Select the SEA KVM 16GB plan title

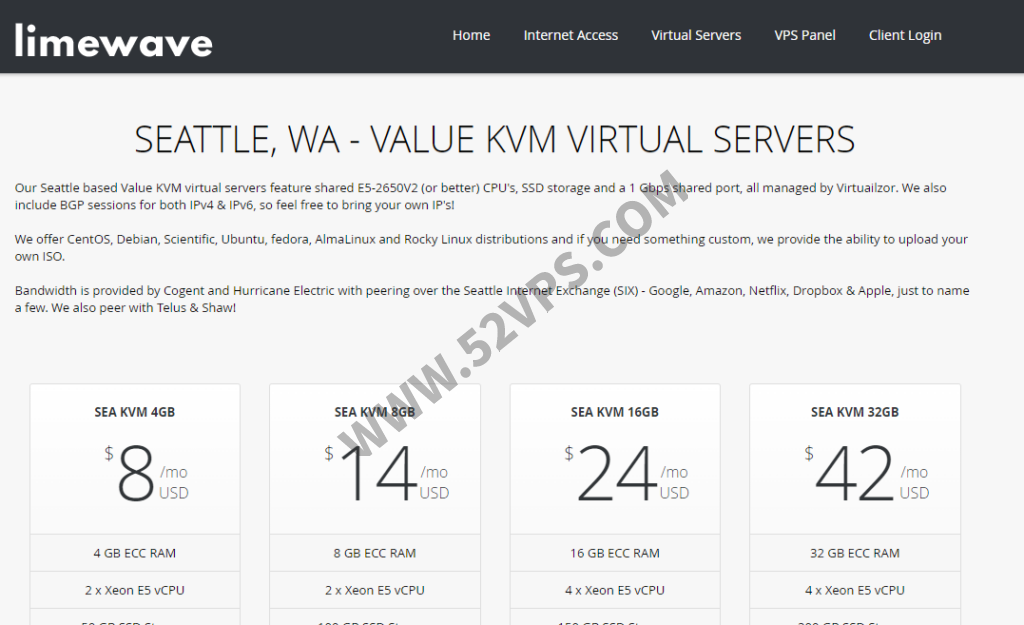pyautogui.click(x=615, y=412)
